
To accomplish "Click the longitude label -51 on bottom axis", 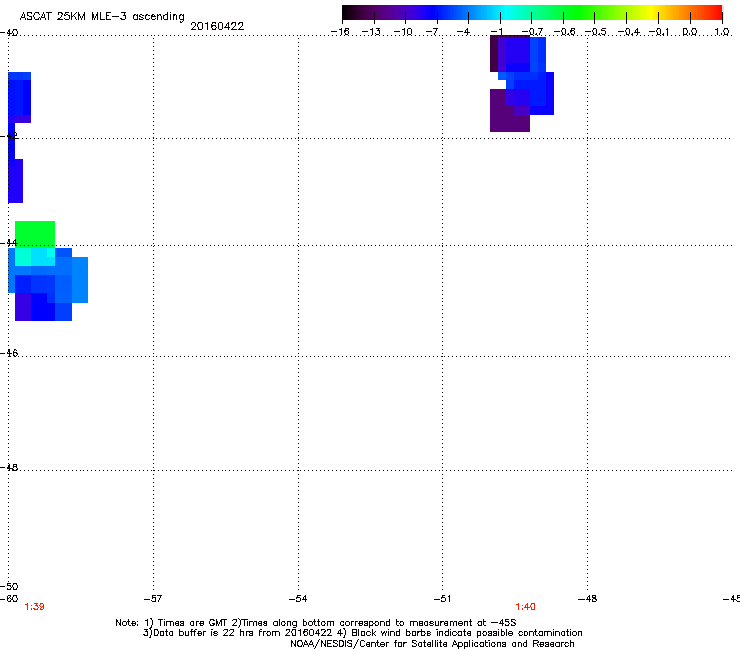I will [x=442, y=599].
